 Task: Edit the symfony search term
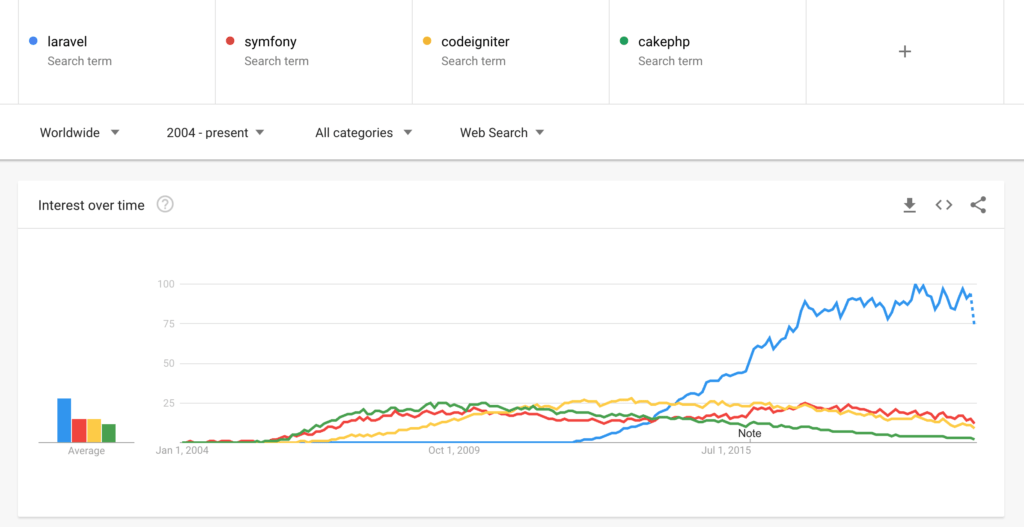(x=314, y=52)
